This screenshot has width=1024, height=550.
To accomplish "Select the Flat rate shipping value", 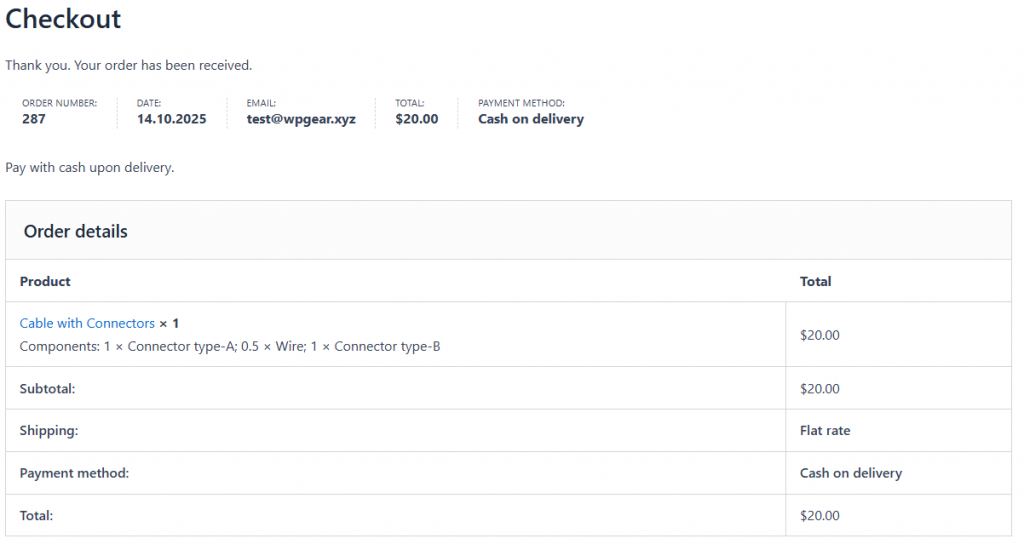I will pos(825,430).
